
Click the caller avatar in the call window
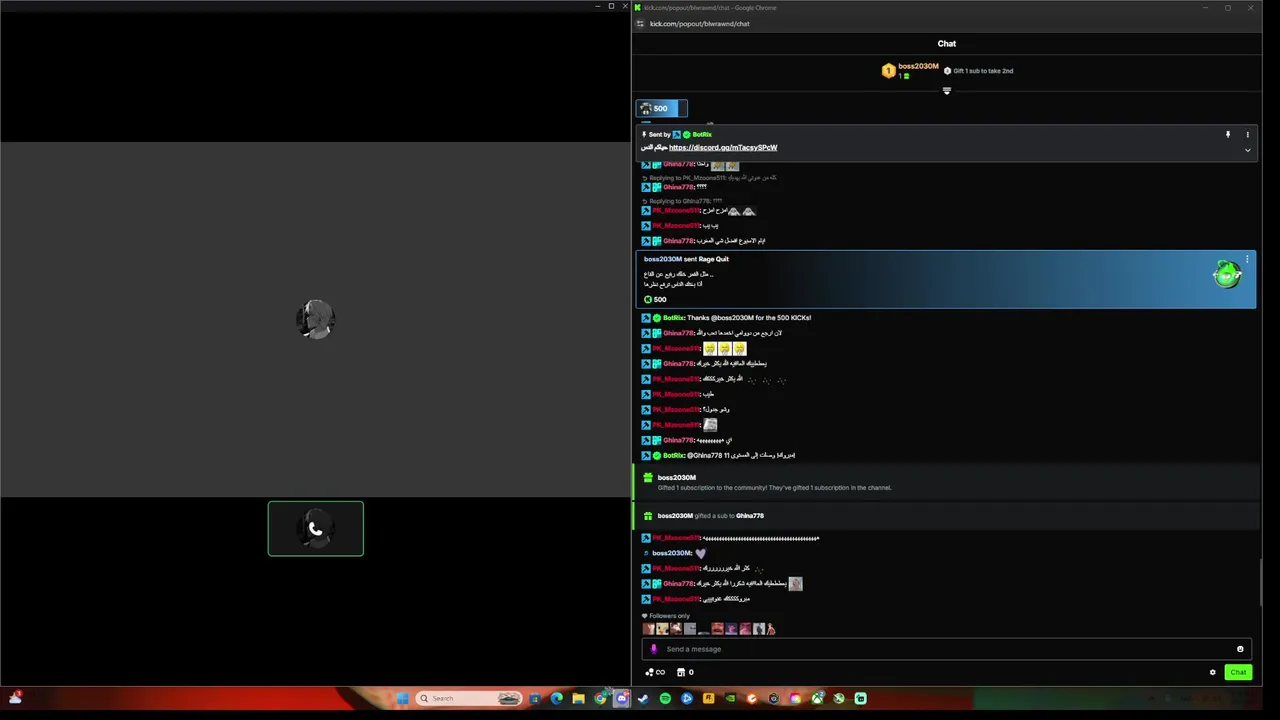(315, 320)
